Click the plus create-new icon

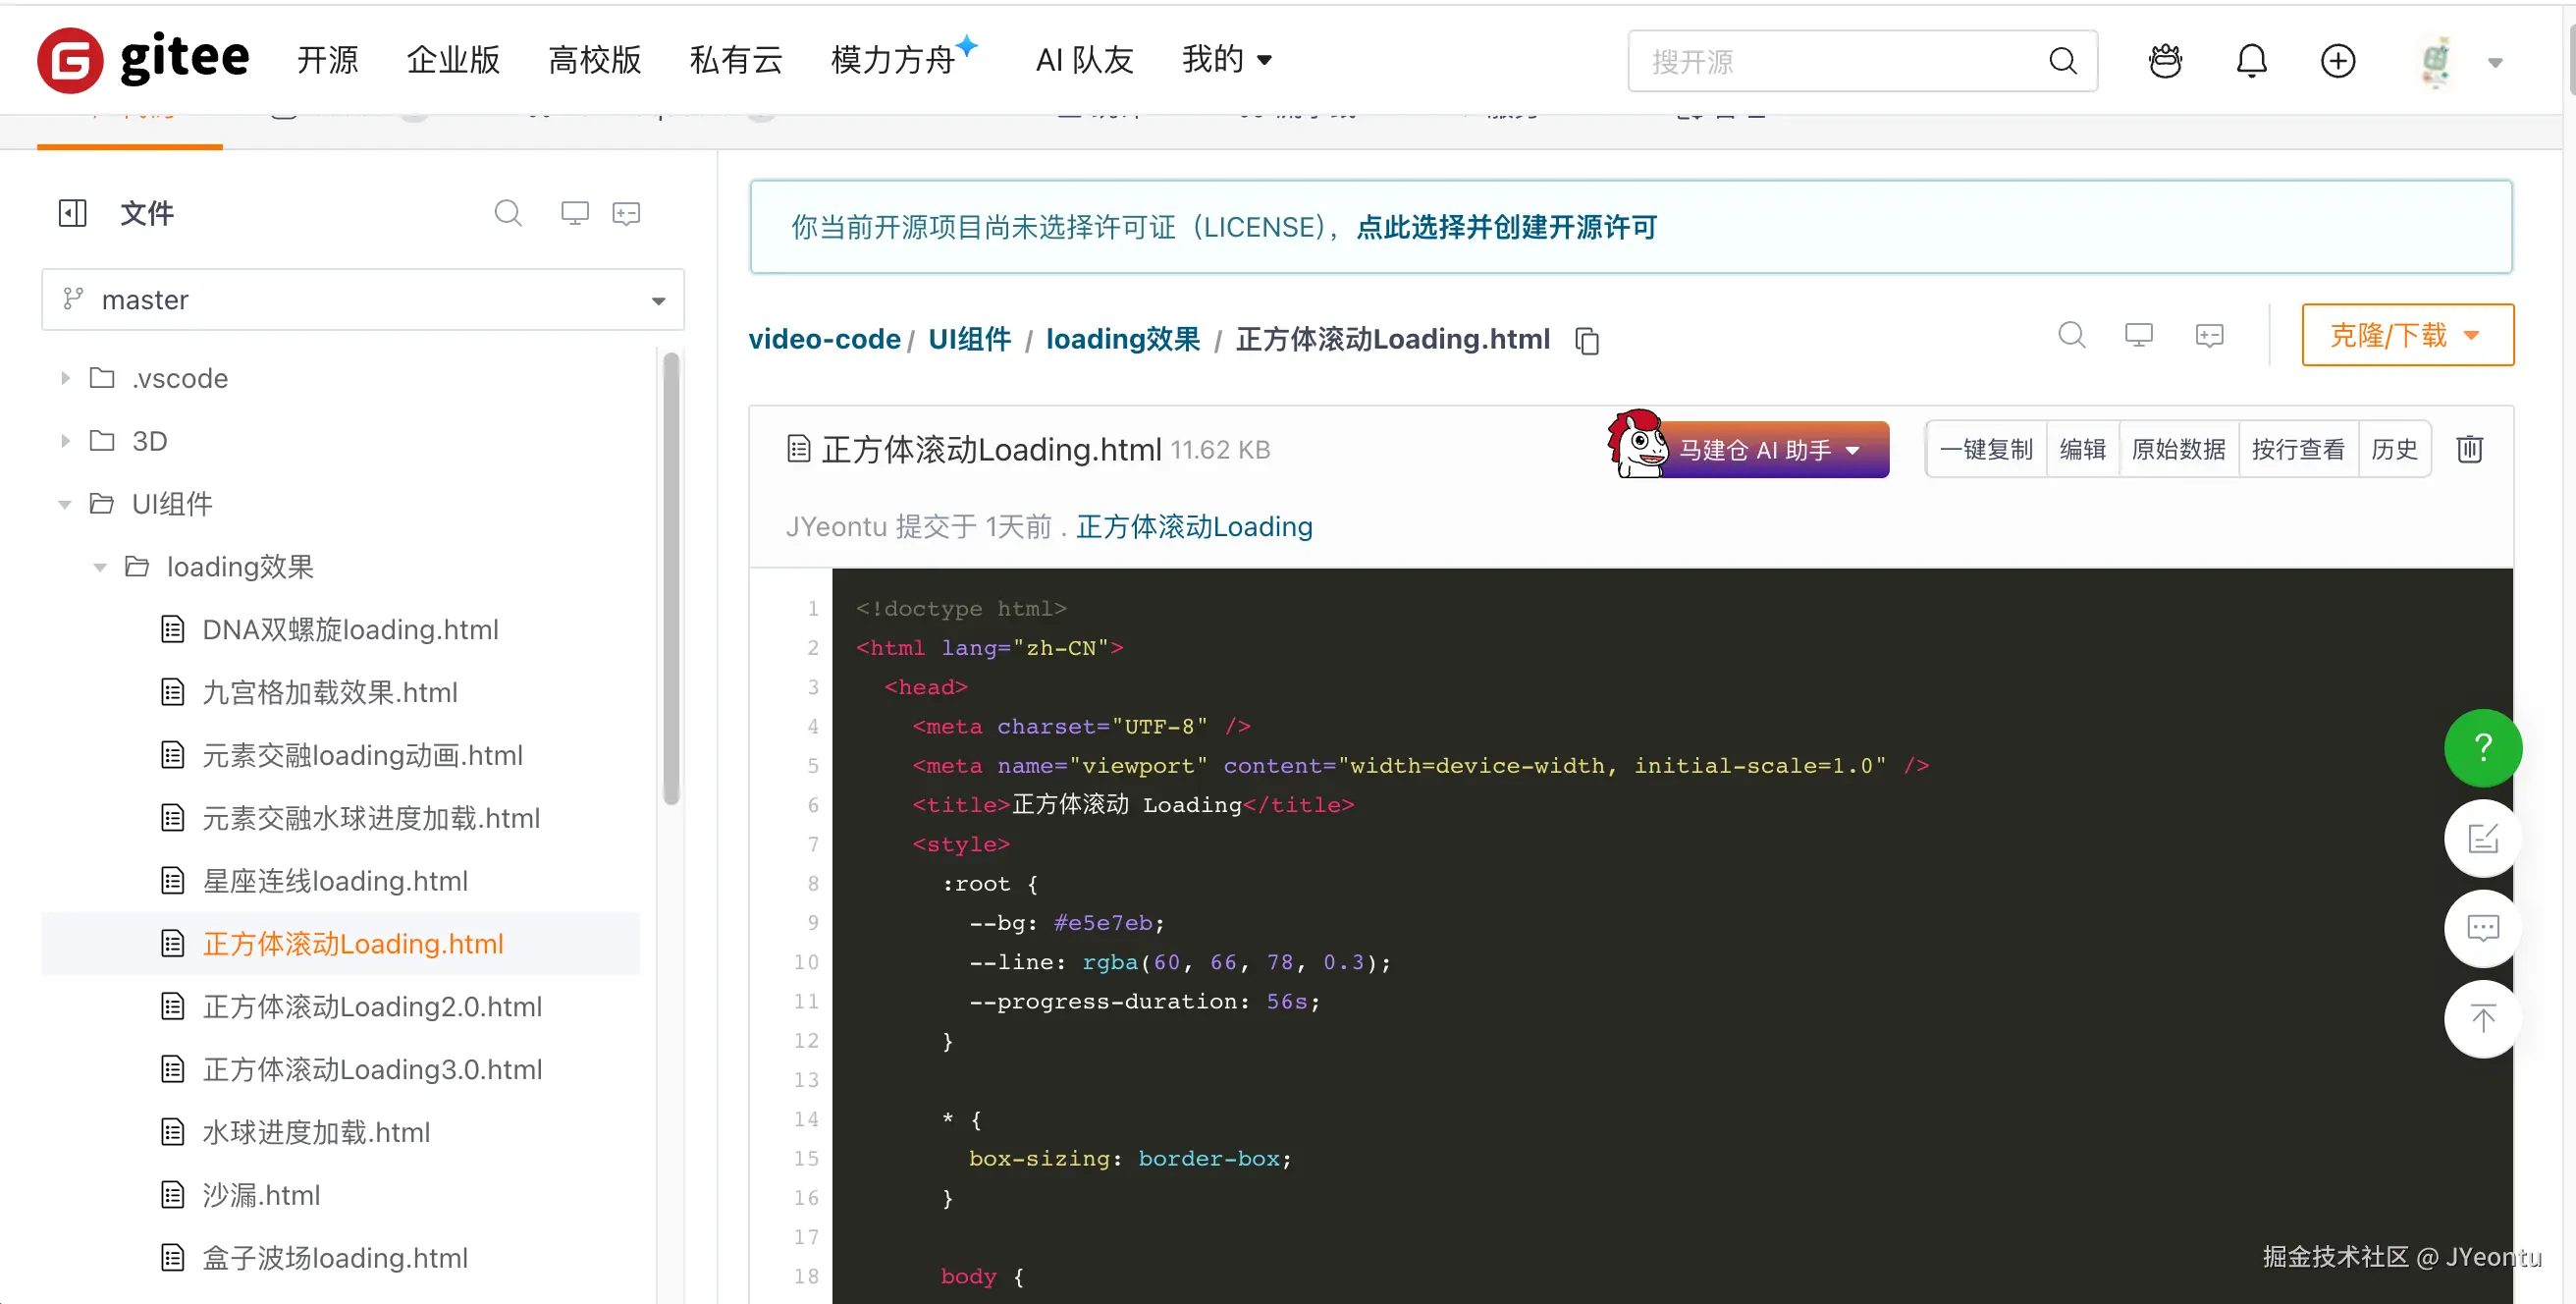2337,61
